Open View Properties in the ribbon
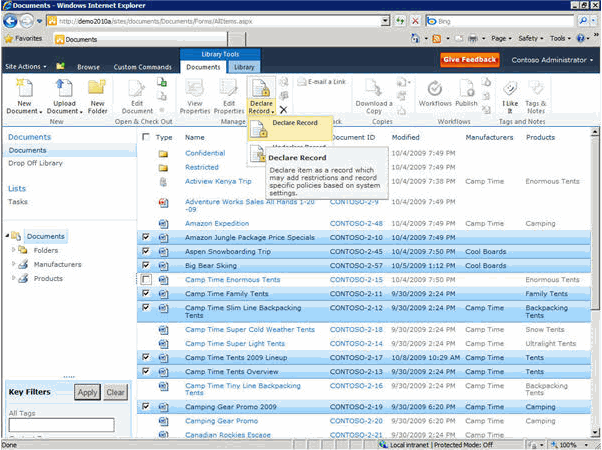The height and width of the screenshot is (450, 602). 195,96
